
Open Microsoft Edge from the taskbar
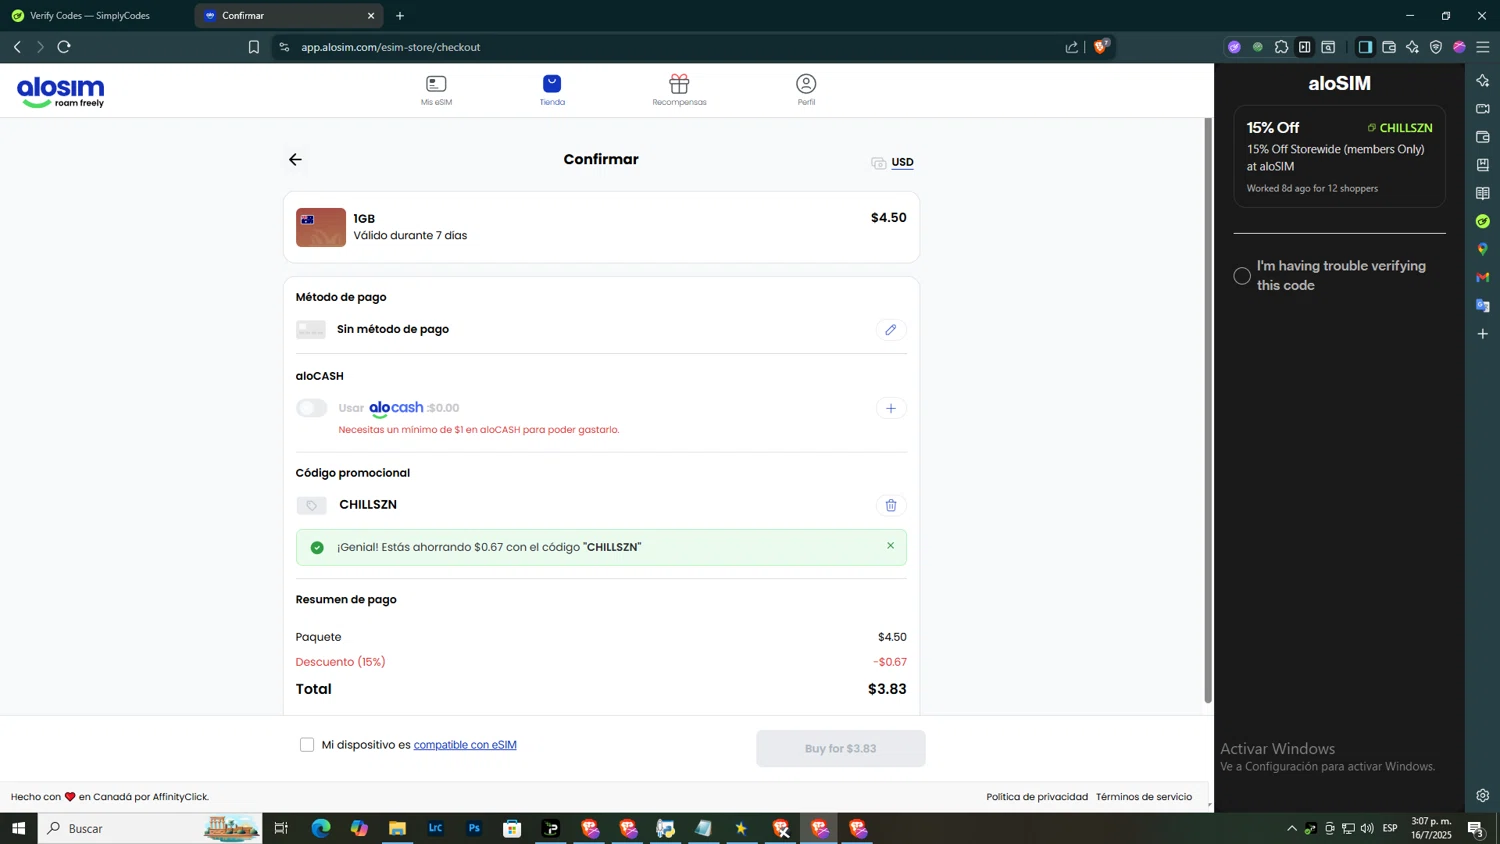[321, 828]
